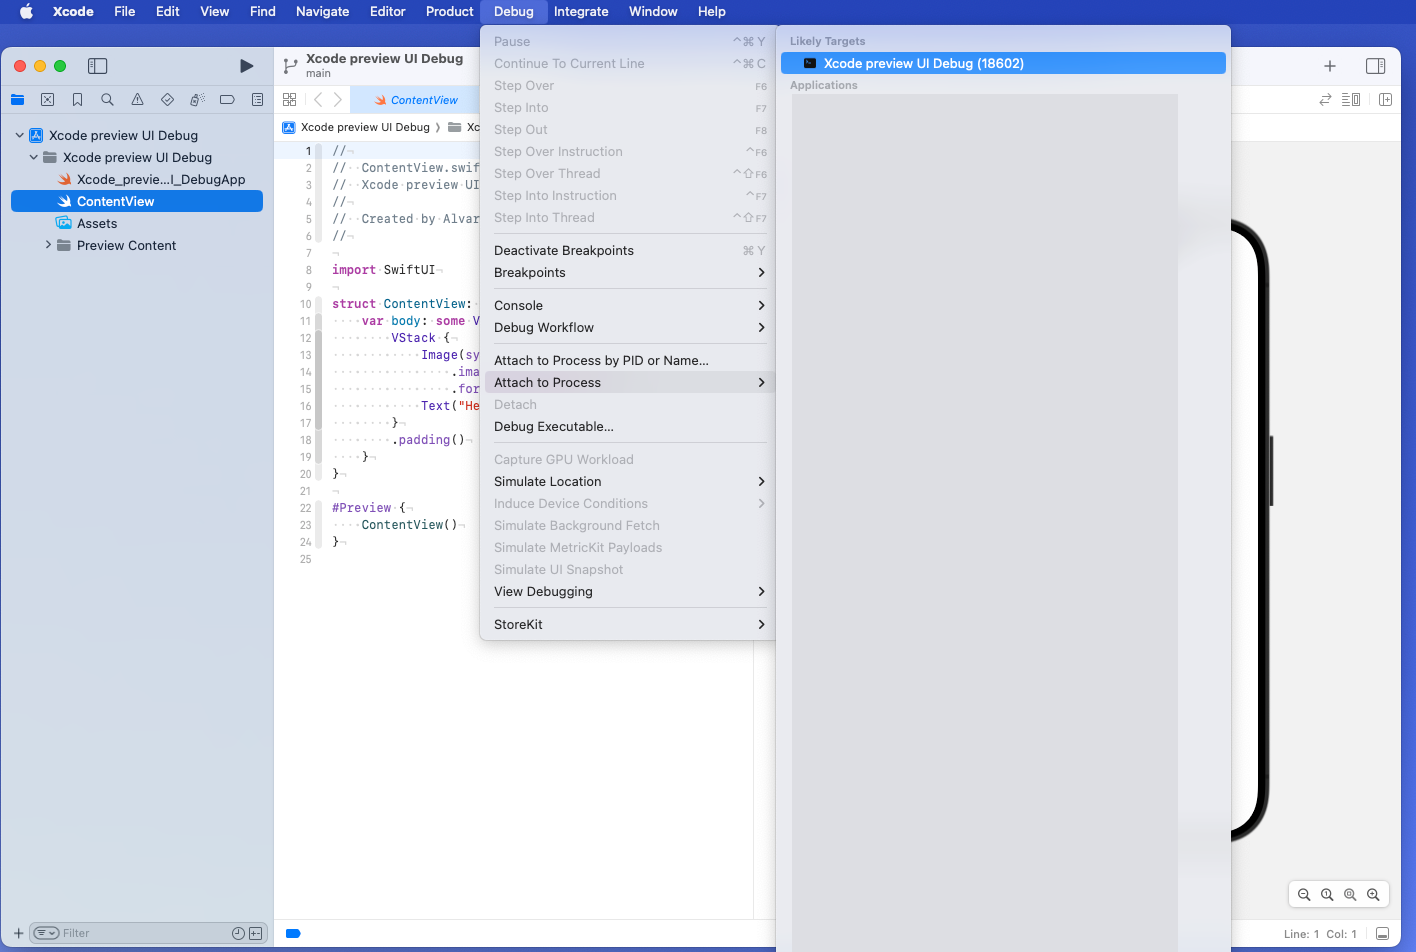Expand the Preview Content folder

48,245
